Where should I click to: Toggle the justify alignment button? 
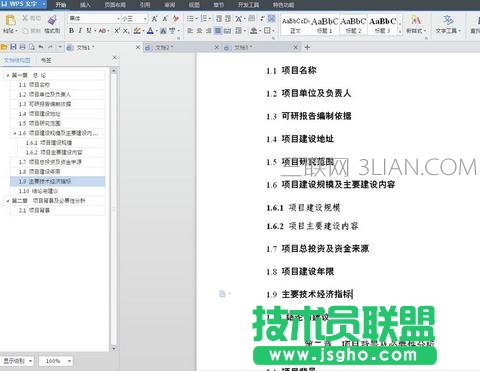click(x=218, y=31)
